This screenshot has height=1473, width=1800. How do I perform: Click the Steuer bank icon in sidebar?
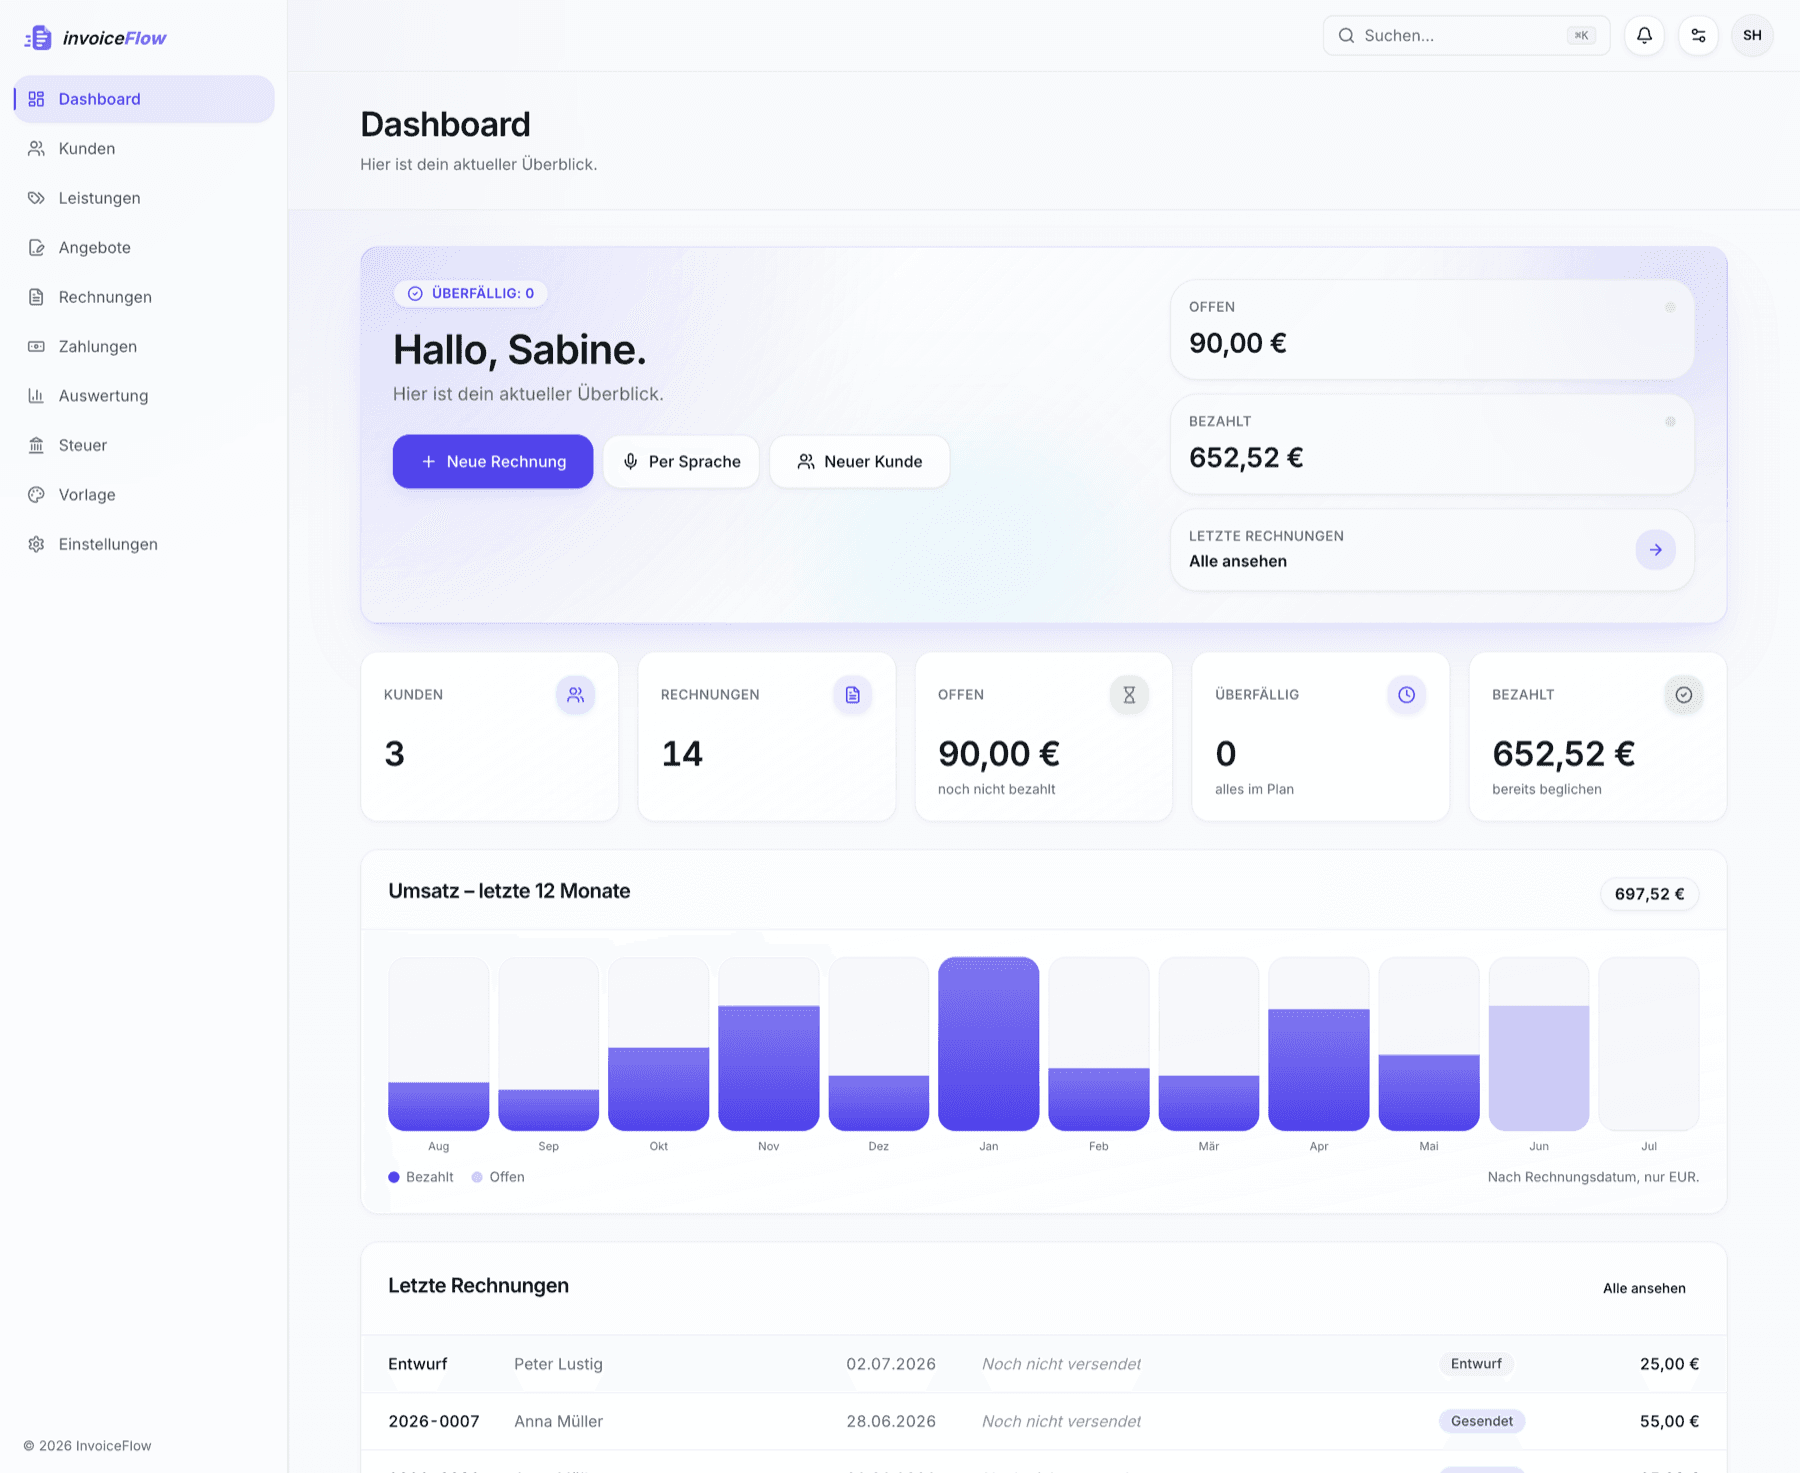36,445
